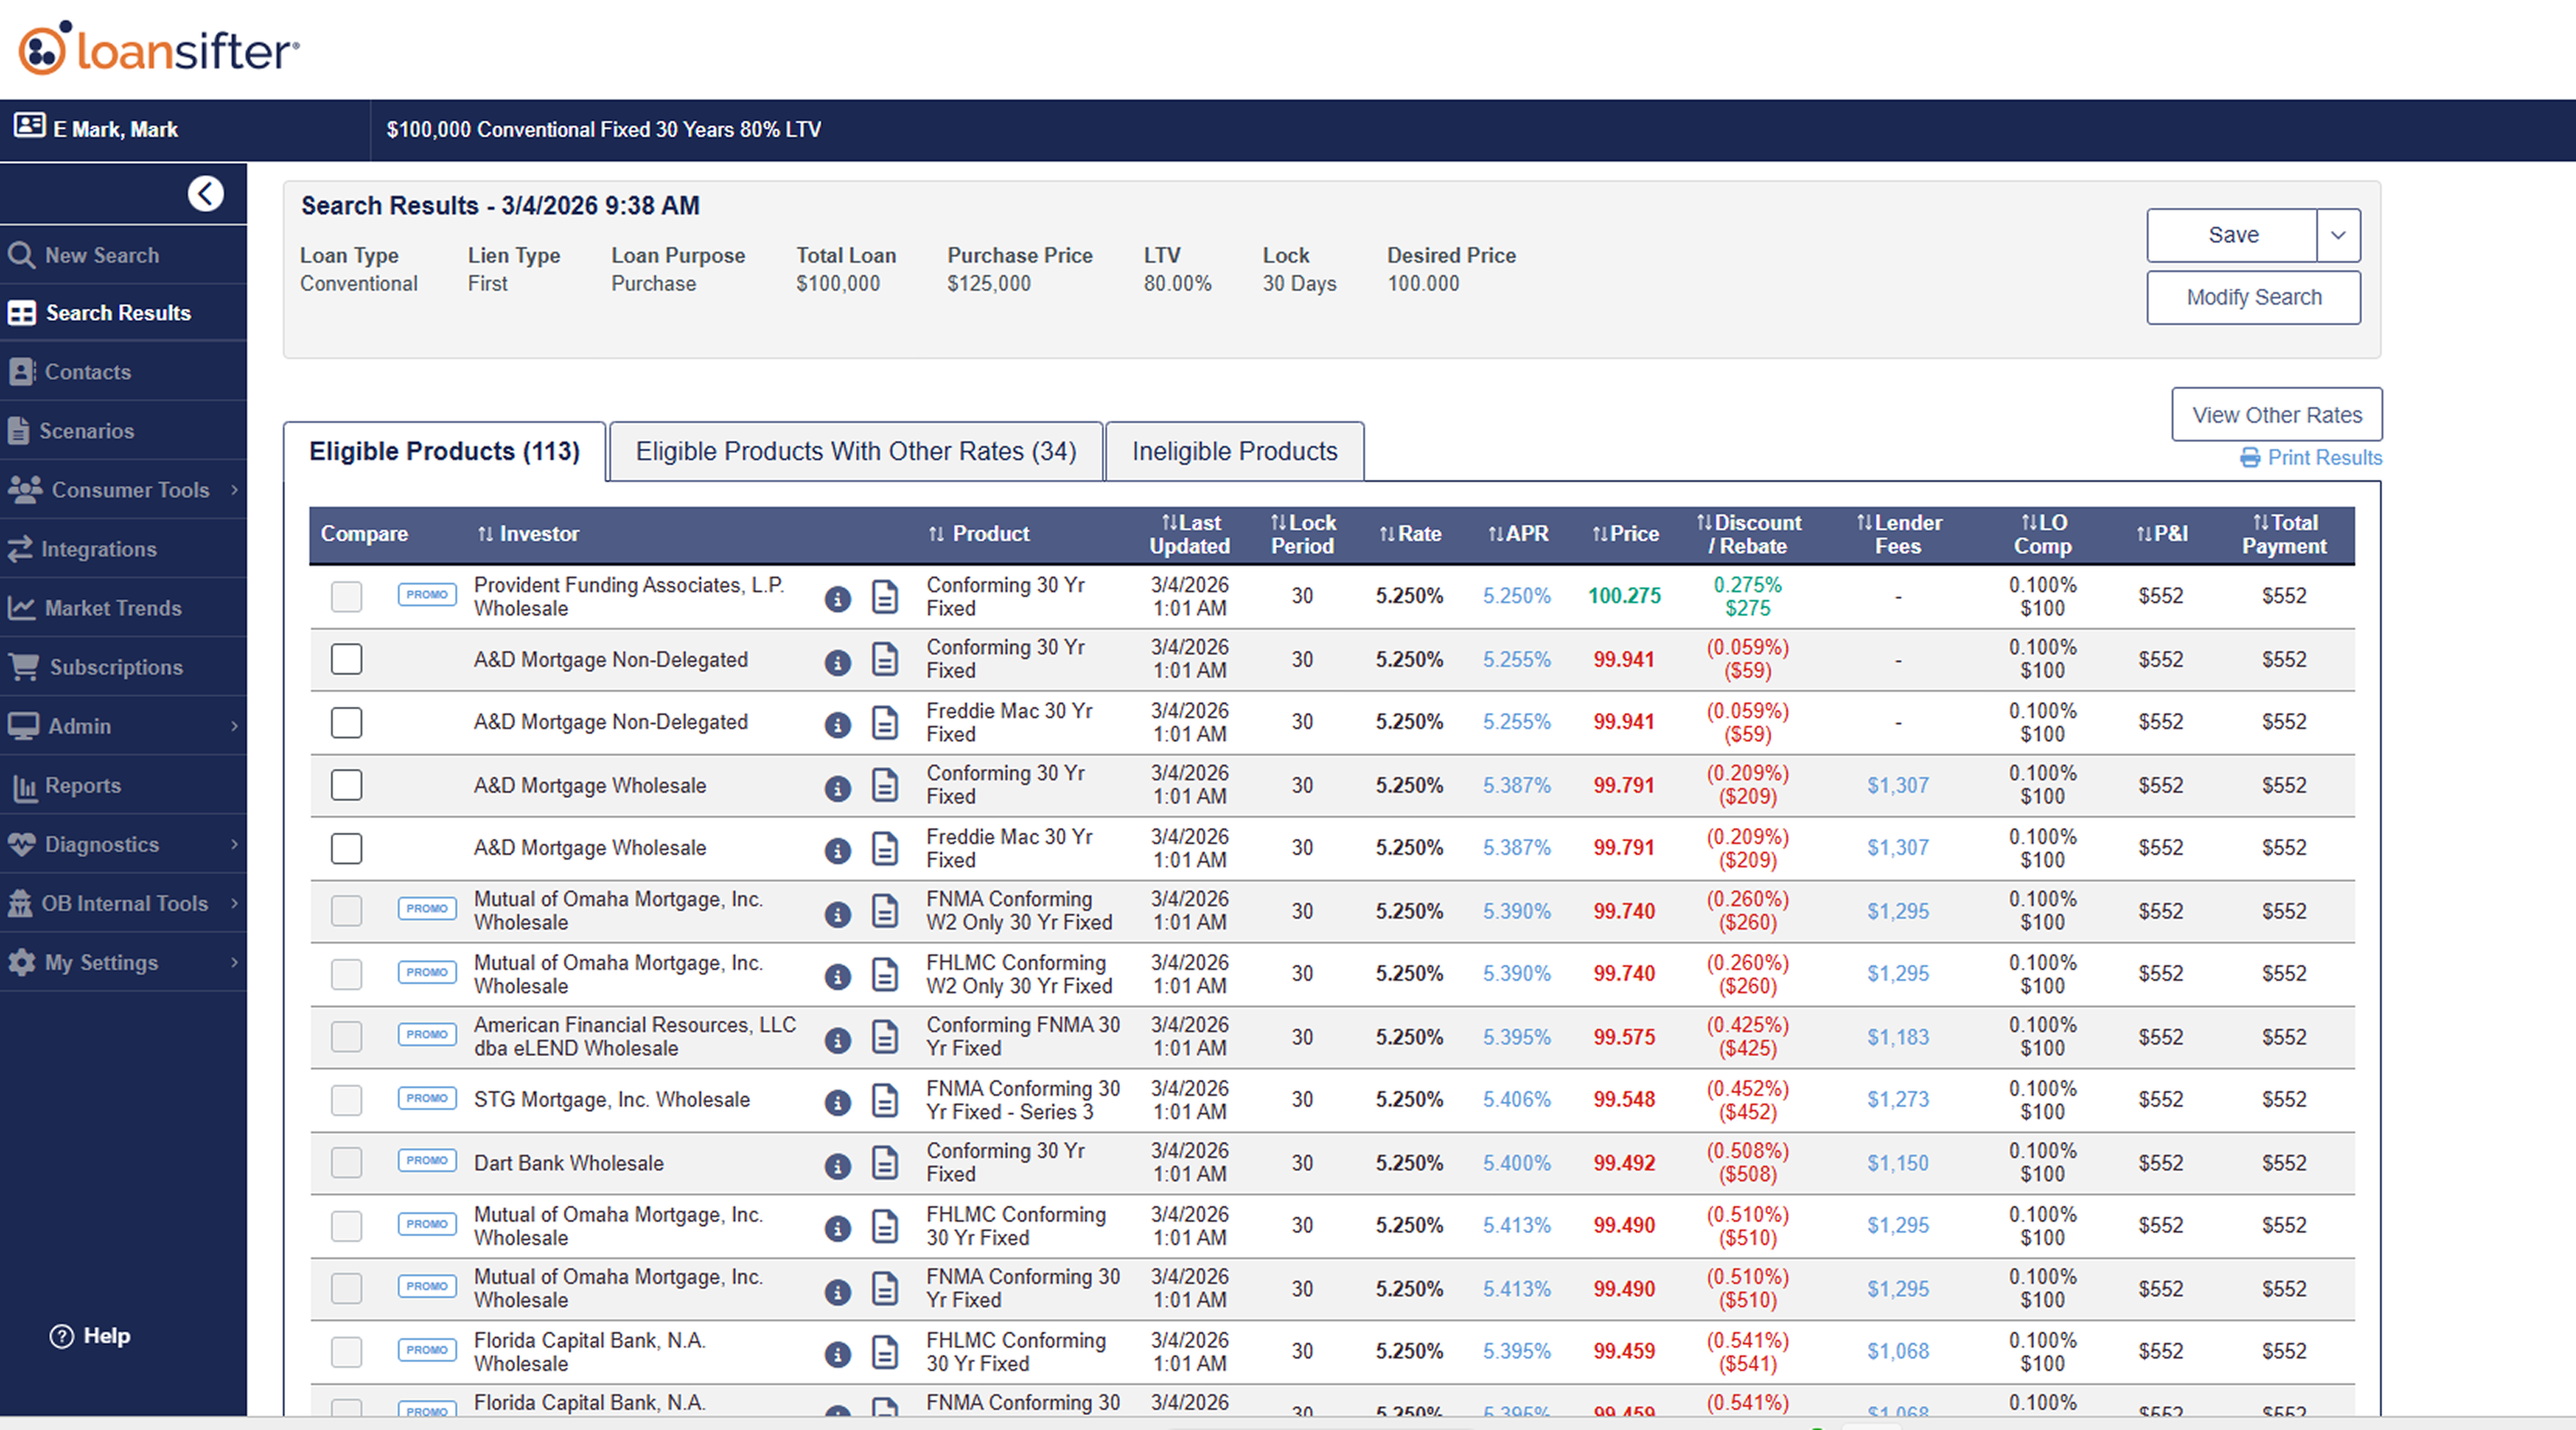Screen dimensions: 2576x1430
Task: Open document icon for STG Mortgage row
Action: 885,1101
